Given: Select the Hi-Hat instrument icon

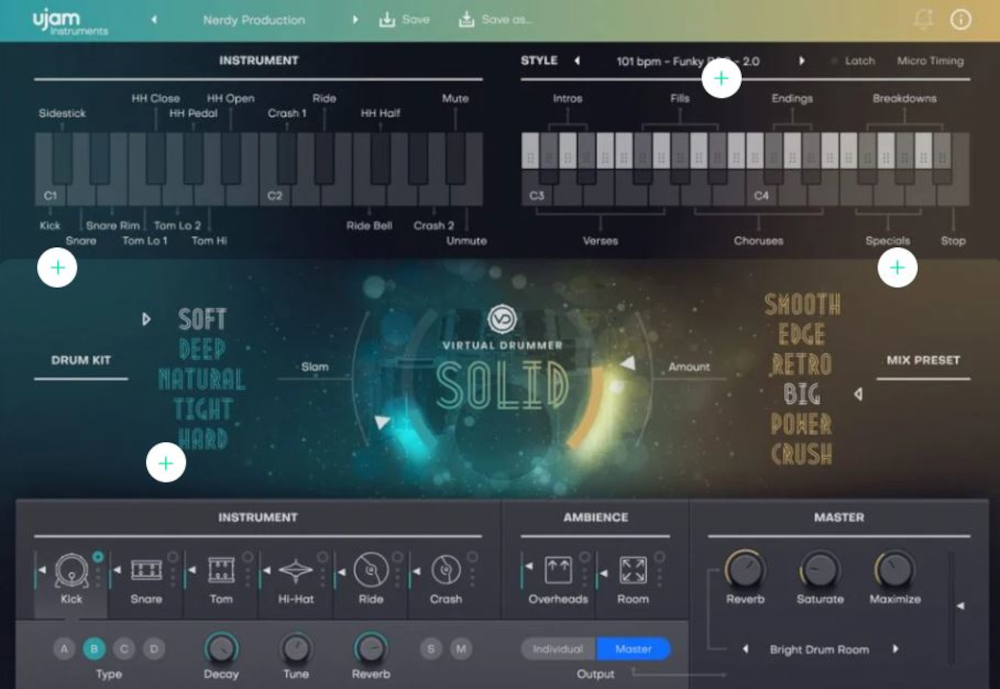Looking at the screenshot, I should pos(296,570).
